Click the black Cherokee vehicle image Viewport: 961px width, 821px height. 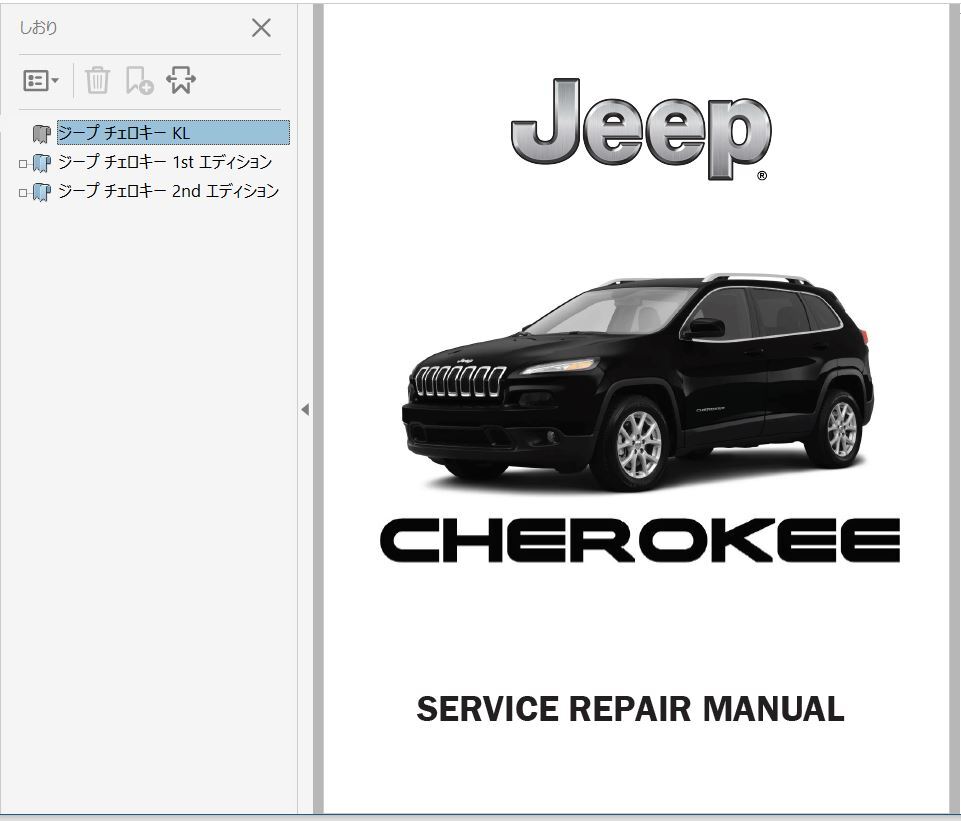(x=637, y=383)
